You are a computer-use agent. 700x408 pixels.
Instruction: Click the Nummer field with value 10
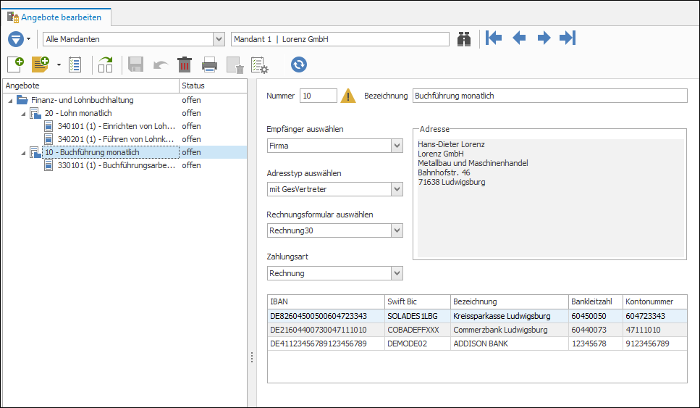318,96
